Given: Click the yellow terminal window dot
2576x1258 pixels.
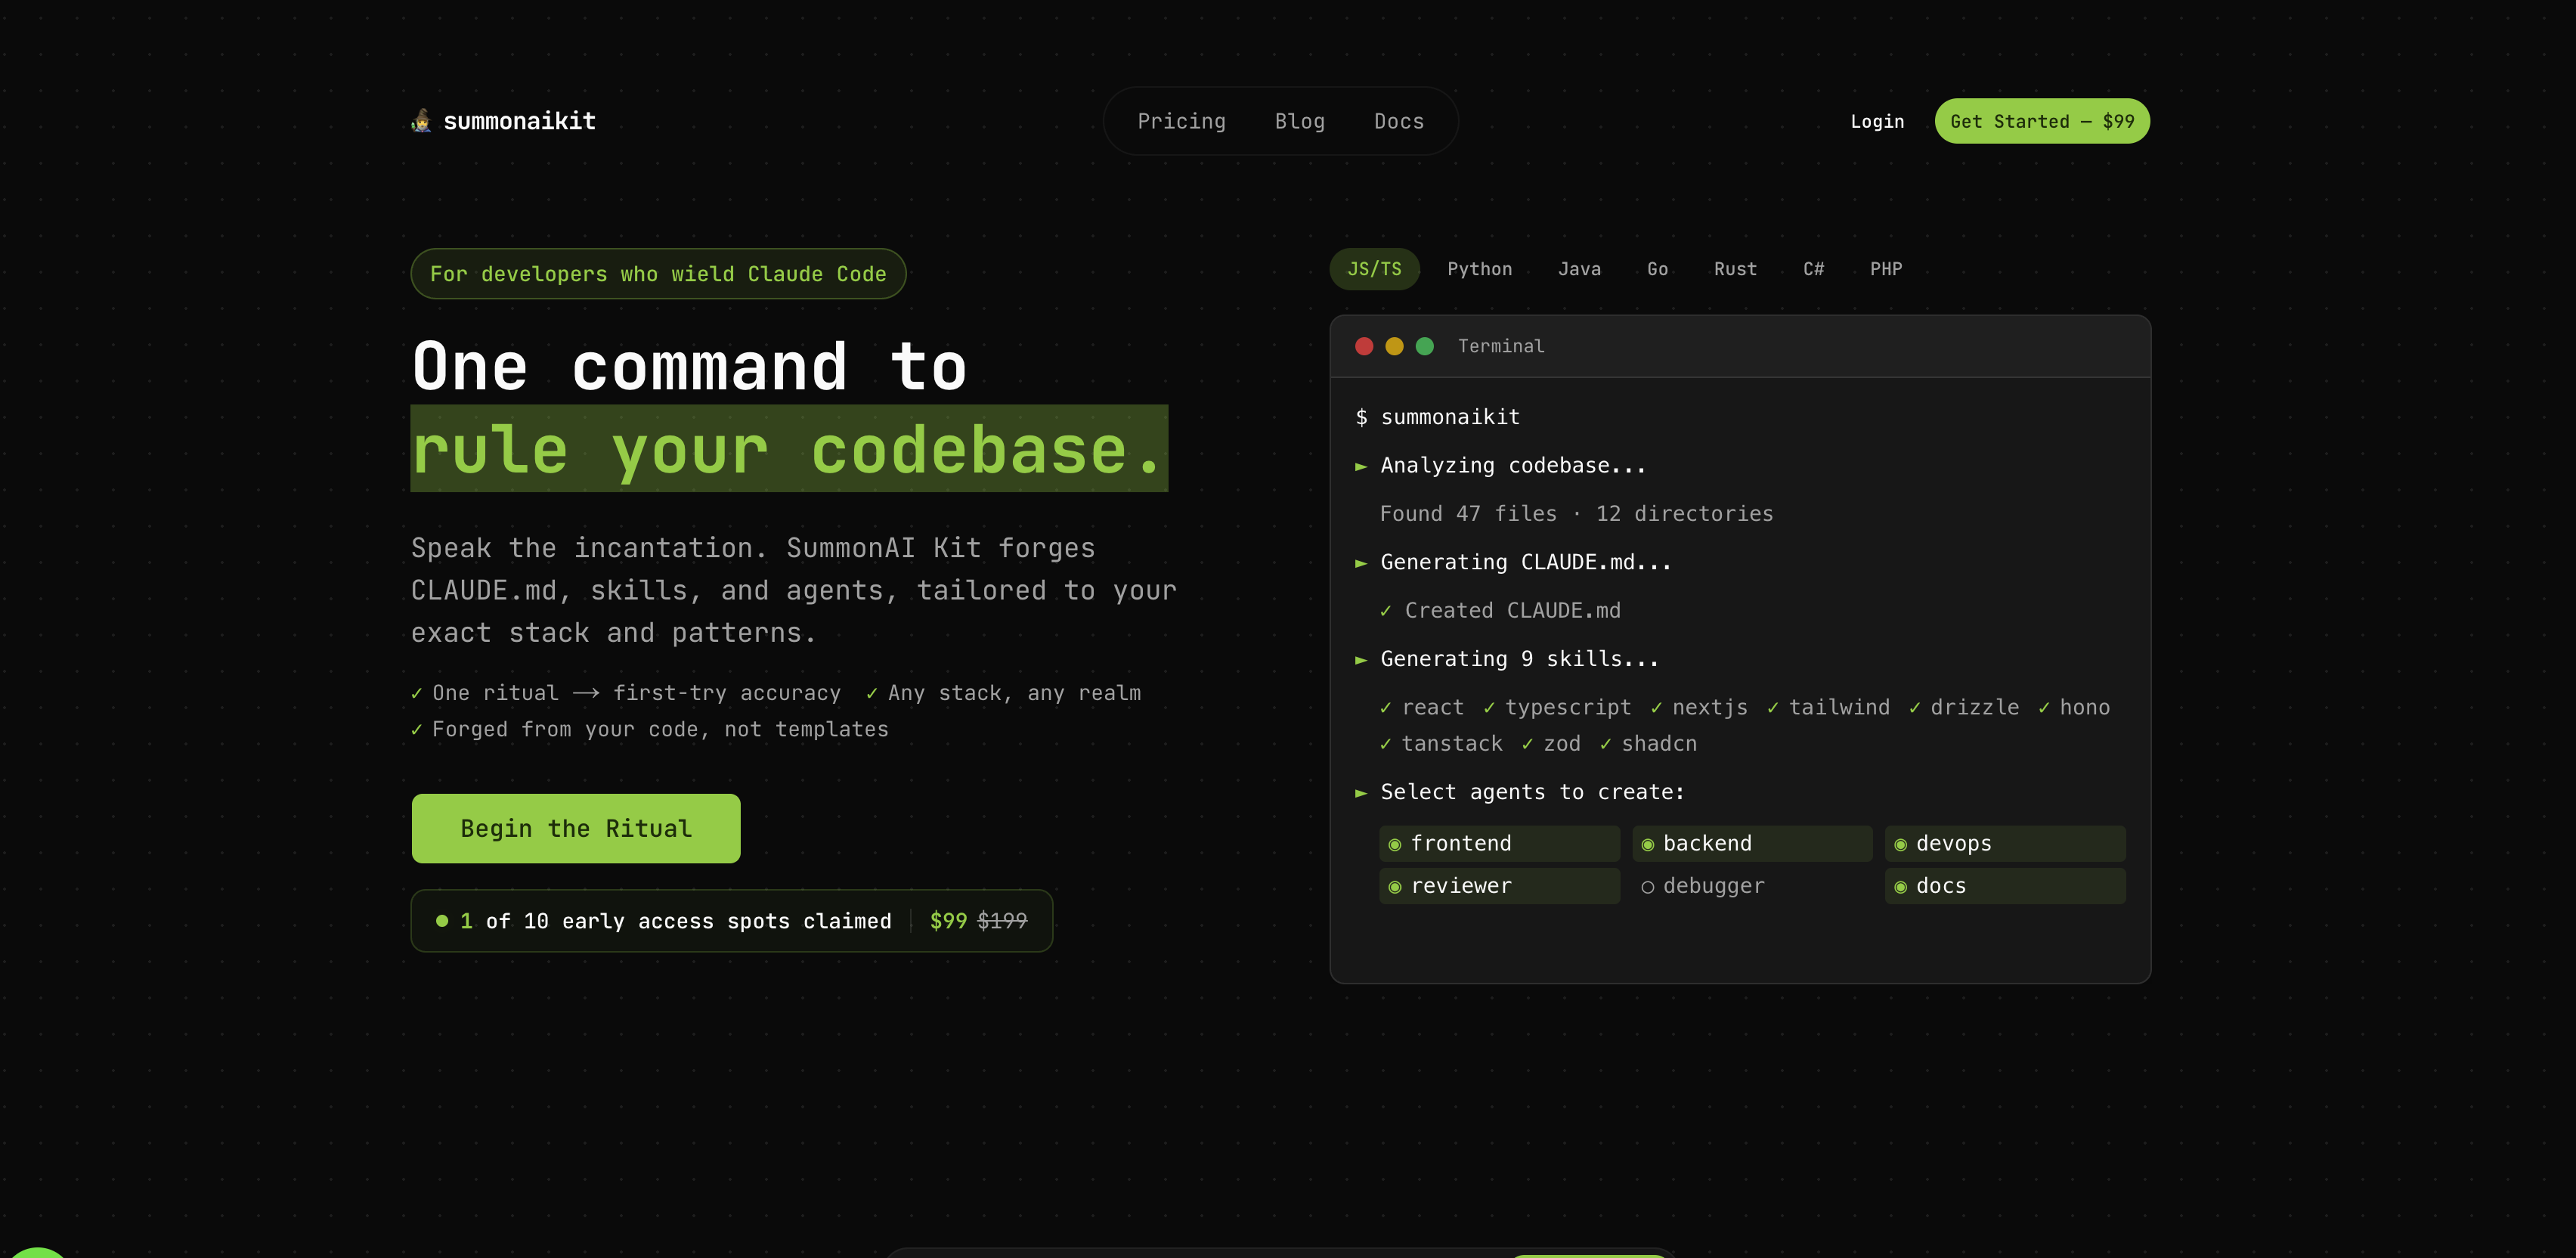Looking at the screenshot, I should tap(1394, 346).
